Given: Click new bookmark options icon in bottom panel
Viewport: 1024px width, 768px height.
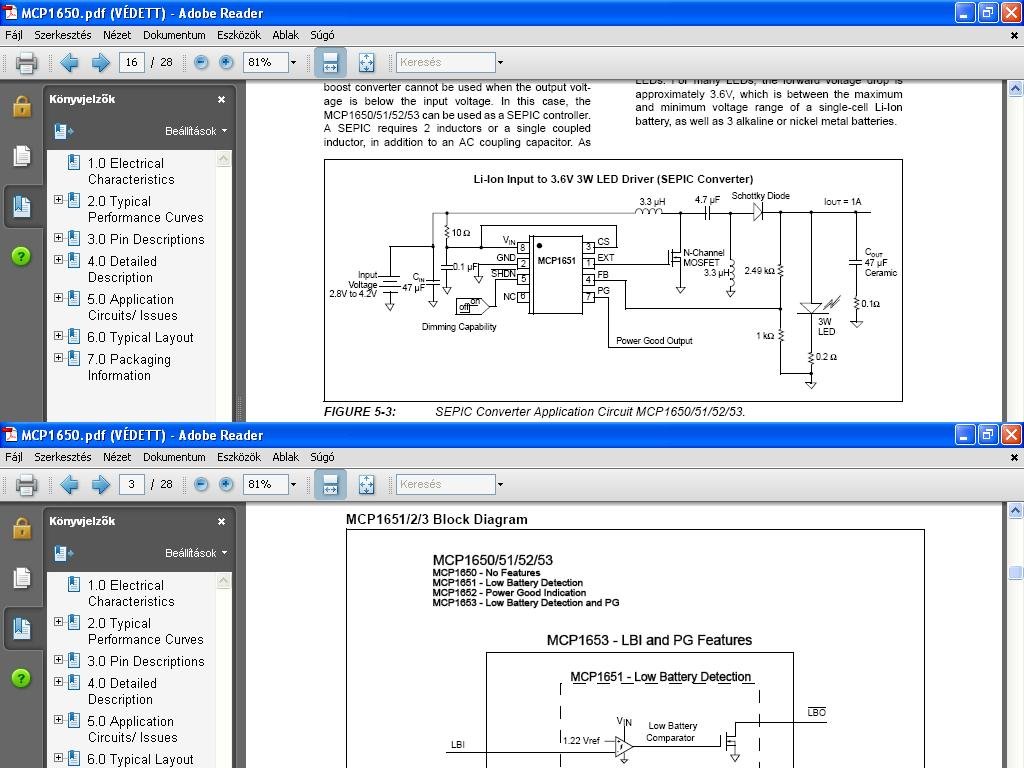Looking at the screenshot, I should point(63,553).
